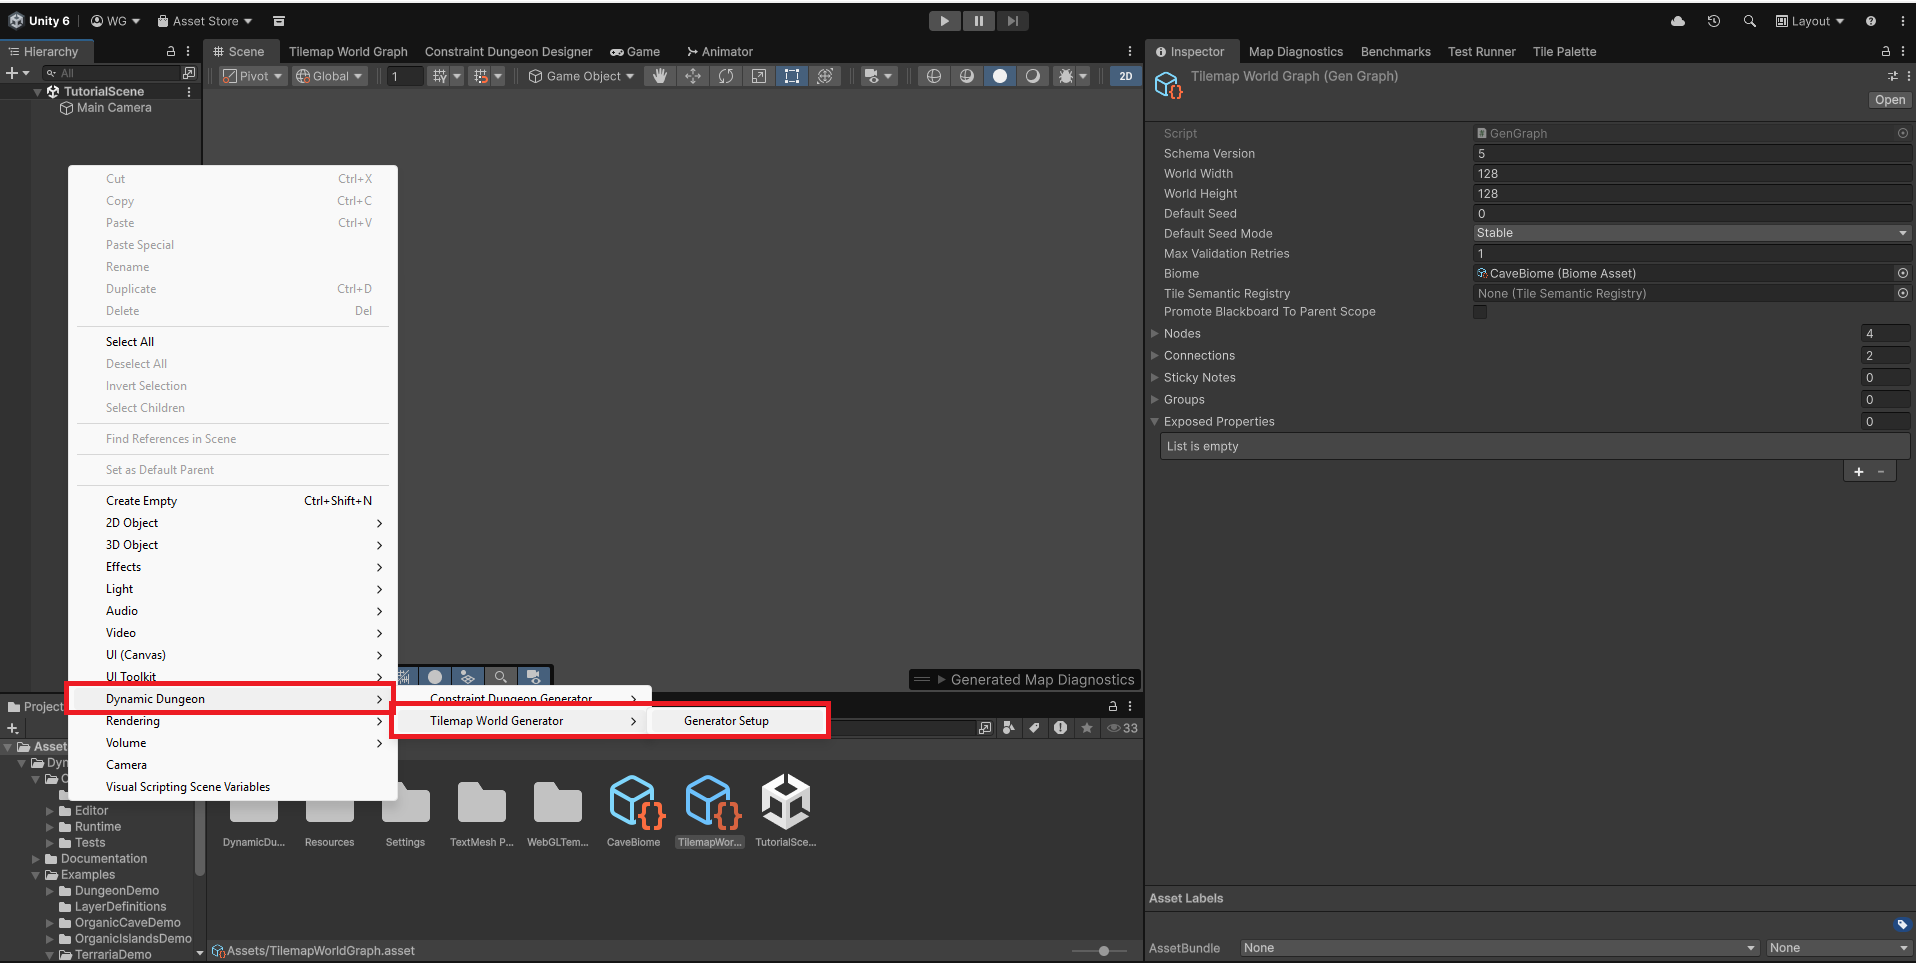Click the debug draw mode bug icon
Viewport: 1916px width, 963px height.
tap(1066, 76)
